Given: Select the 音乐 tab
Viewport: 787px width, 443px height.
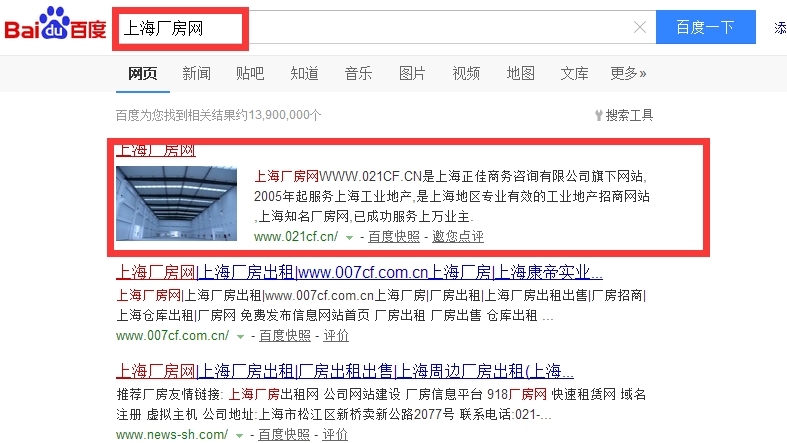Looking at the screenshot, I should (358, 74).
